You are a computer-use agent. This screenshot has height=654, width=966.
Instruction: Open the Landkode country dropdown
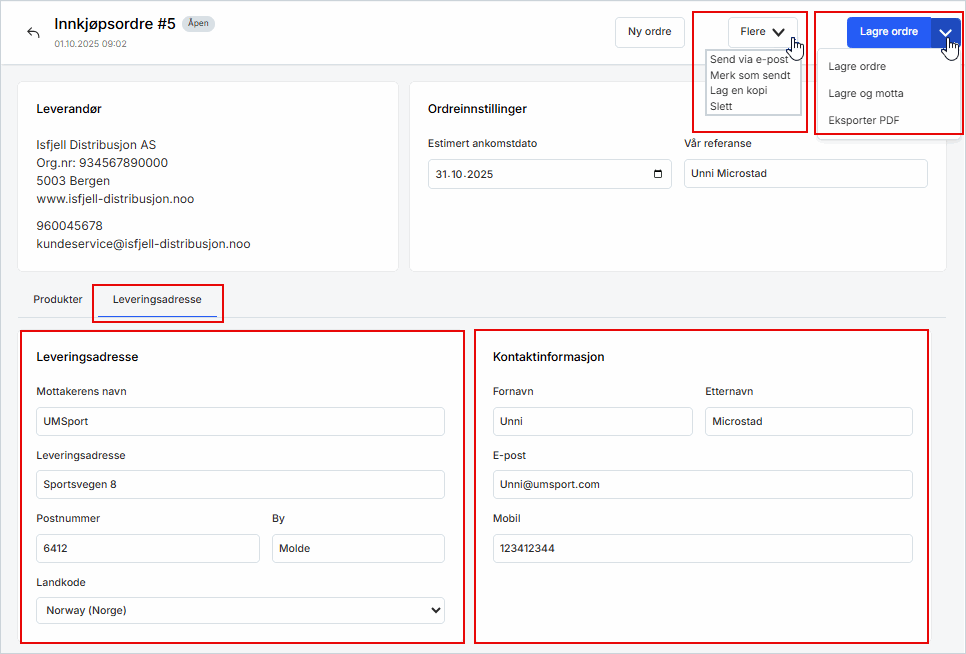240,610
